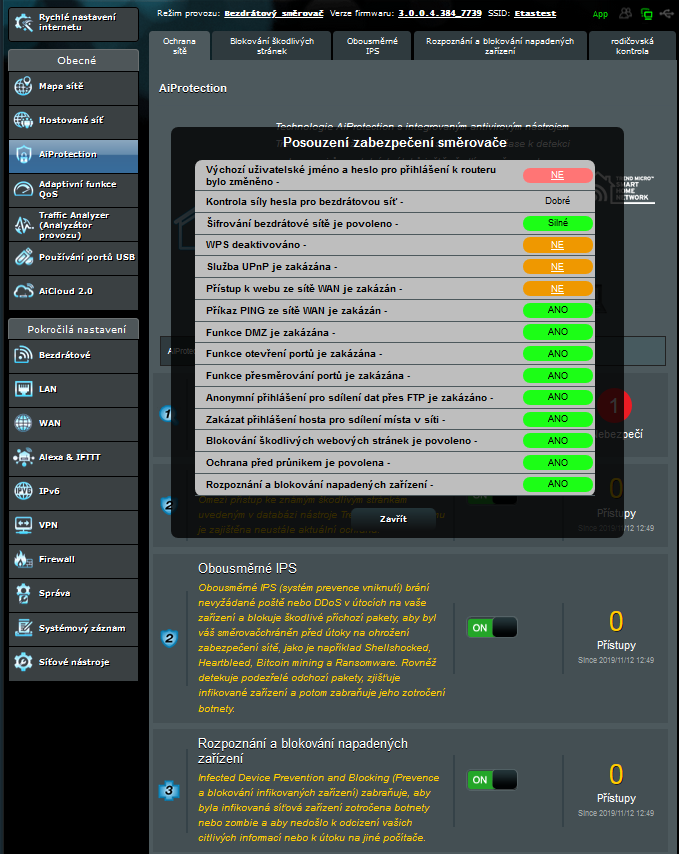Open Traffic Analyzer section
679x854 pixels.
pyautogui.click(x=70, y=223)
